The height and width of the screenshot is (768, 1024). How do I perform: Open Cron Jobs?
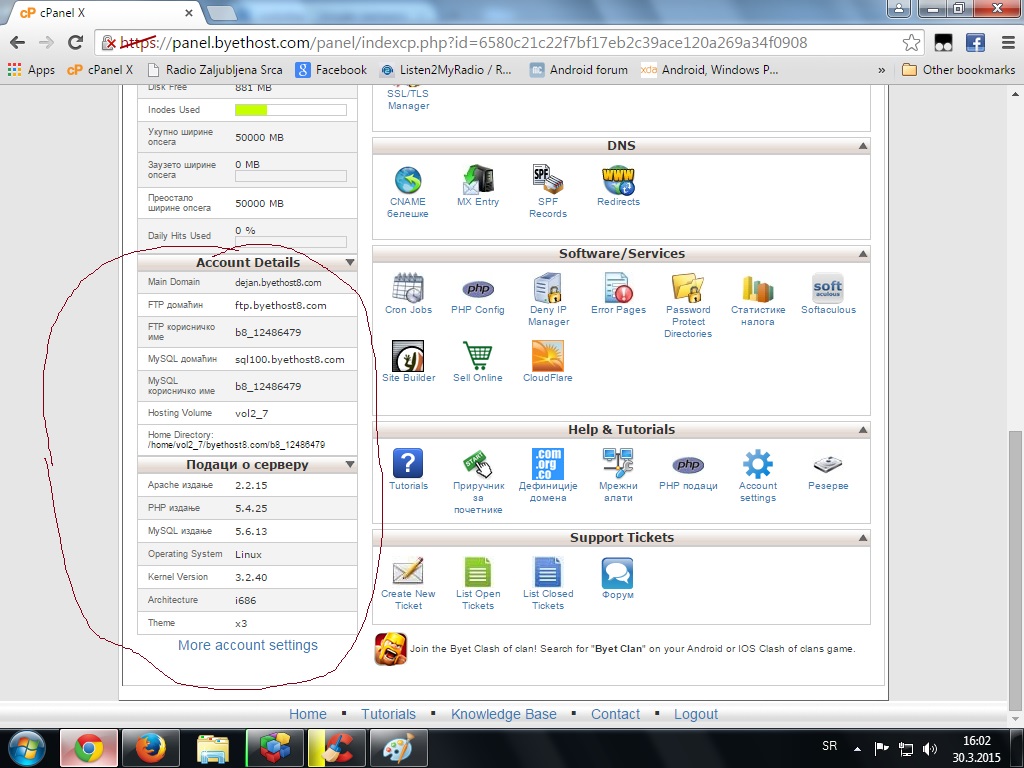pyautogui.click(x=409, y=288)
